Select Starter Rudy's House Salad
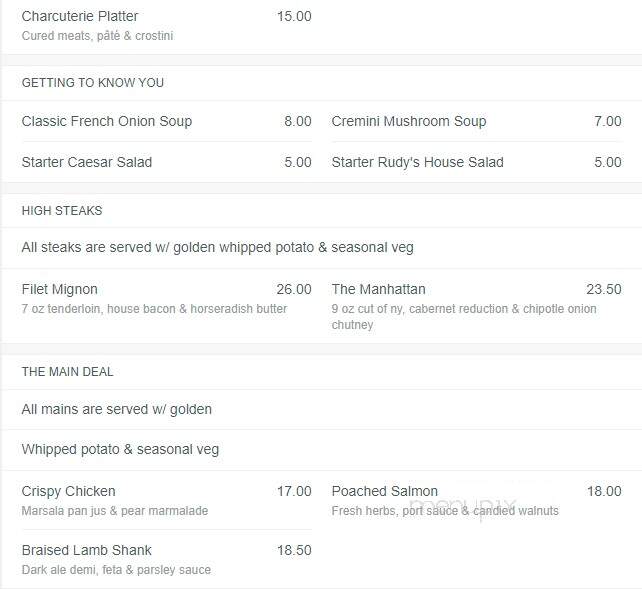Screen dimensions: 642x589 tap(418, 162)
